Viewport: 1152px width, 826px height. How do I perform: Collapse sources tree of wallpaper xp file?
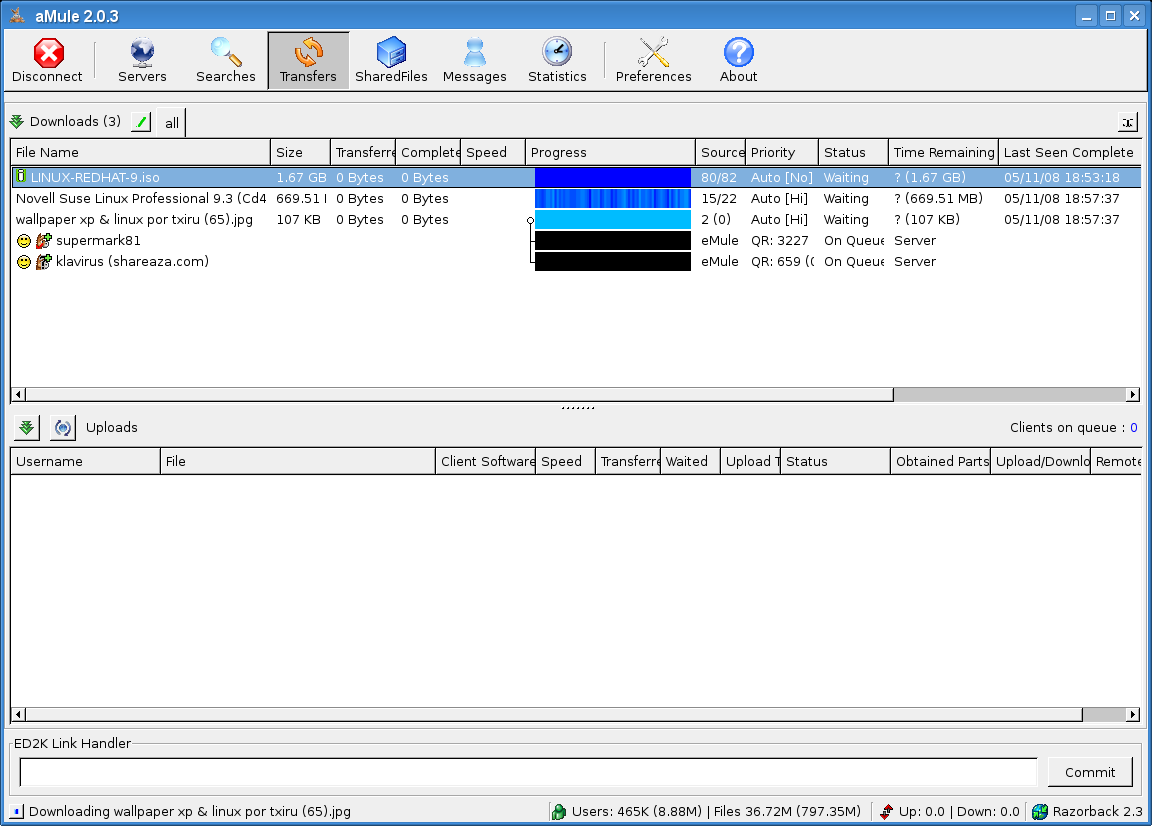click(530, 220)
